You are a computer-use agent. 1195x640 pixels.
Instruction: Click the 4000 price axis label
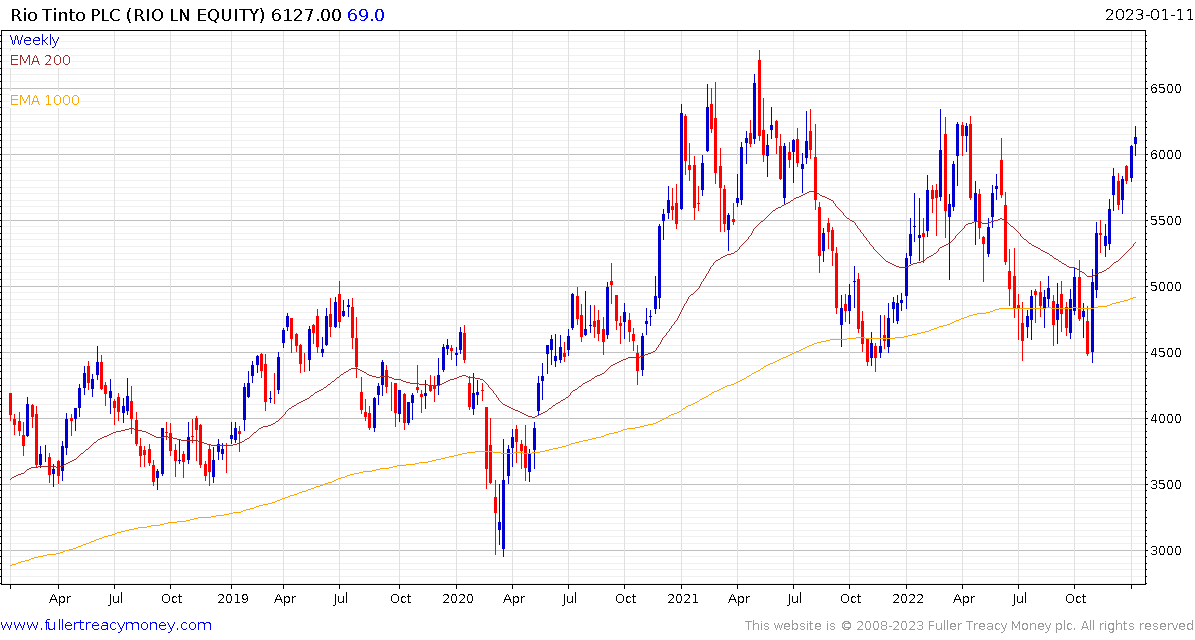tap(1166, 418)
